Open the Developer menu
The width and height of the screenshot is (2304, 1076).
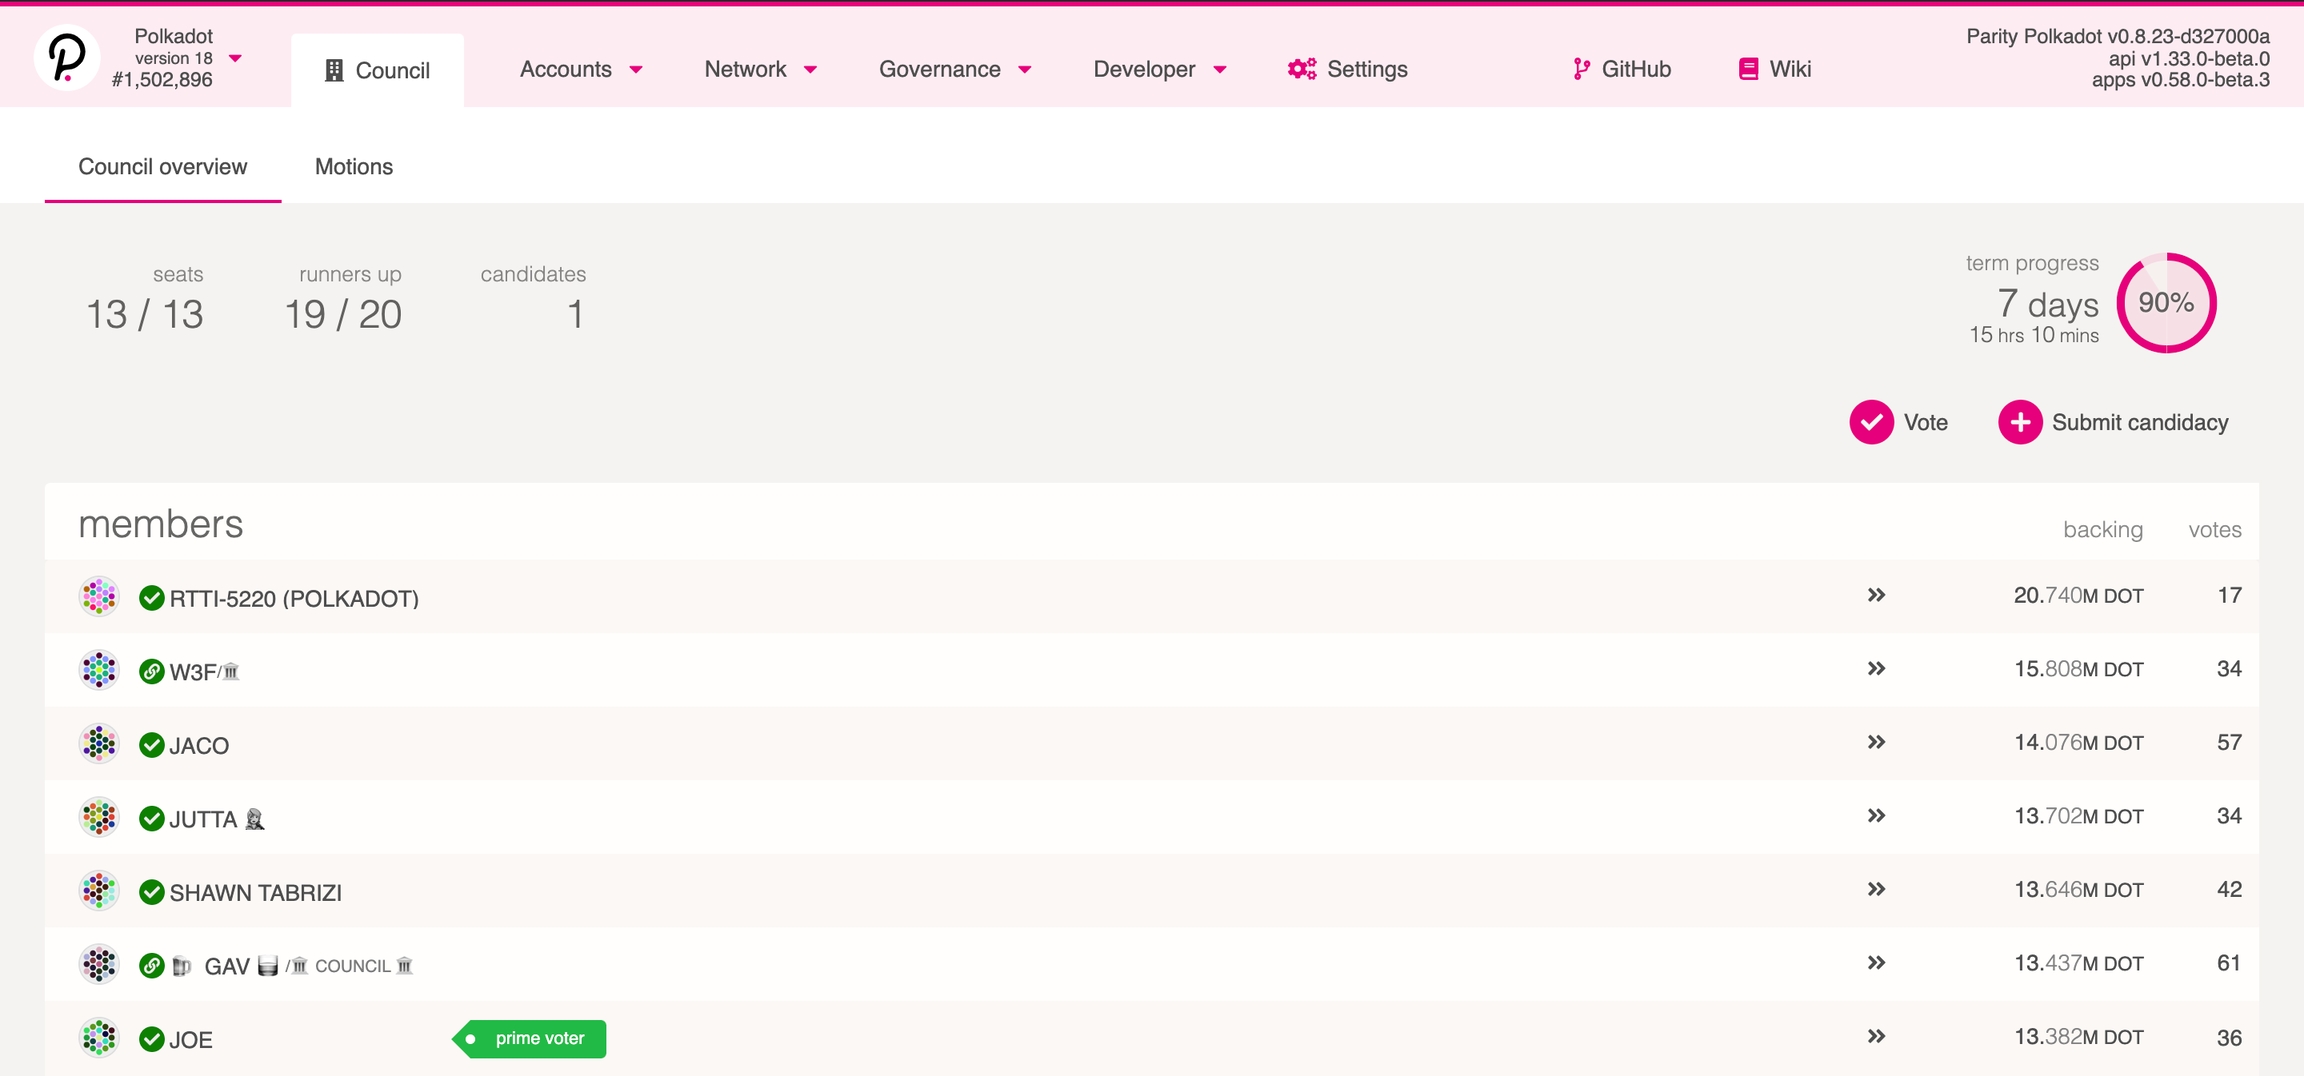1159,69
